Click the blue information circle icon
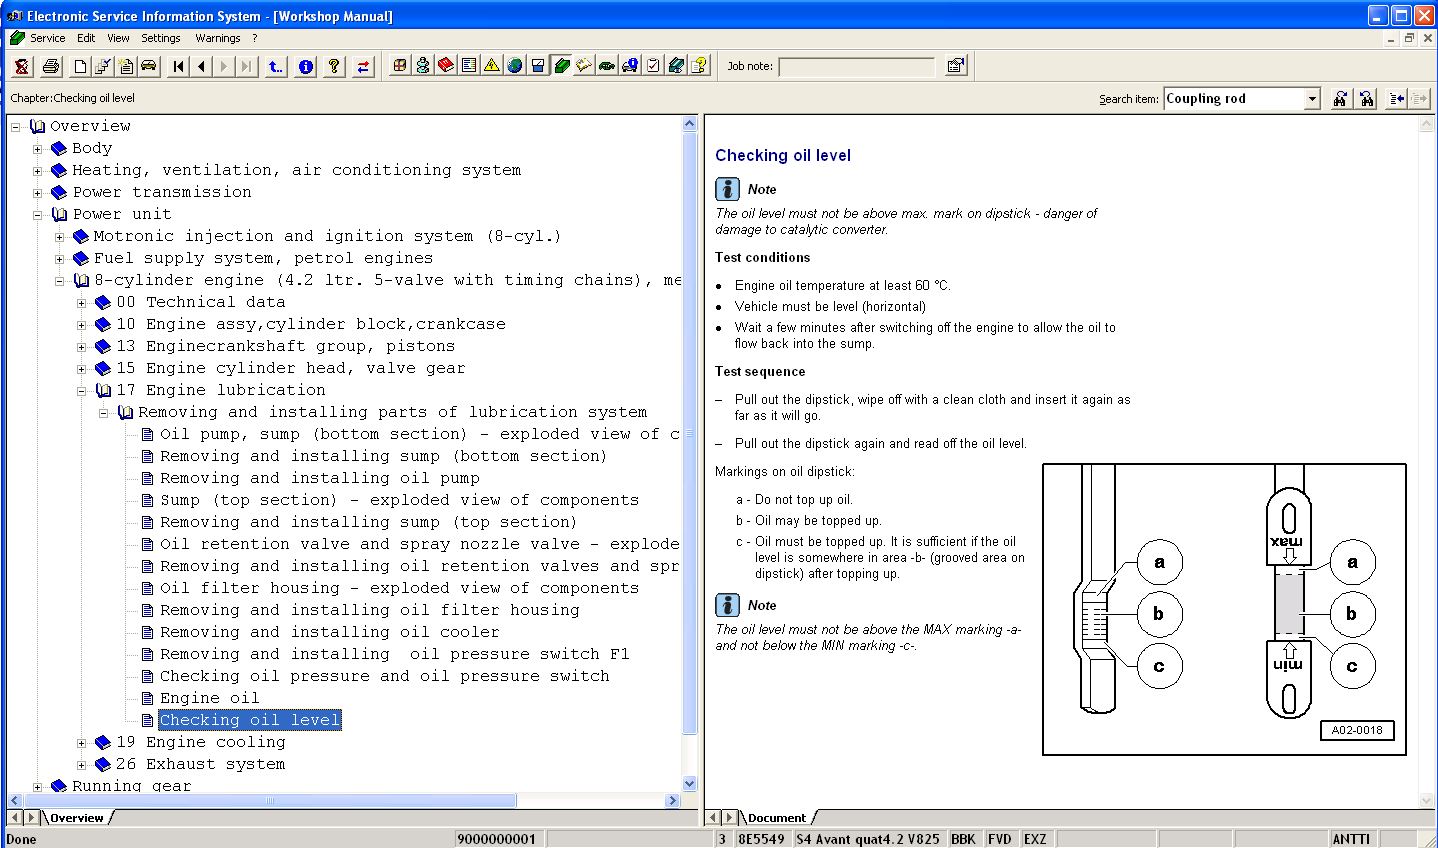Image resolution: width=1438 pixels, height=848 pixels. pyautogui.click(x=306, y=66)
